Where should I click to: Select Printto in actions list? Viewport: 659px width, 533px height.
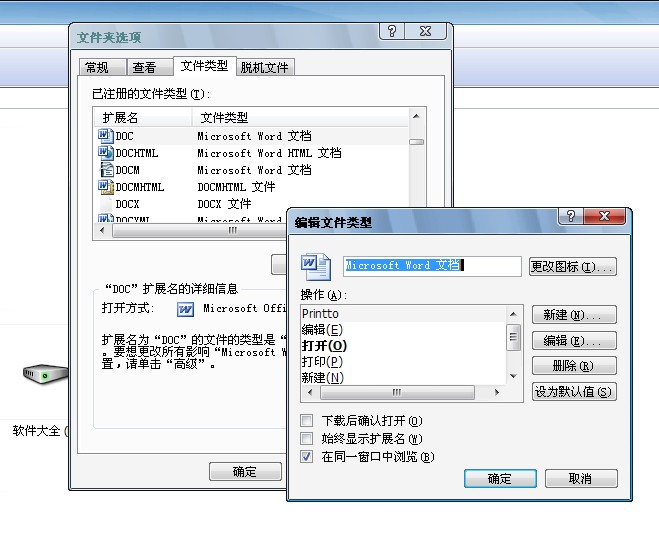(403, 314)
